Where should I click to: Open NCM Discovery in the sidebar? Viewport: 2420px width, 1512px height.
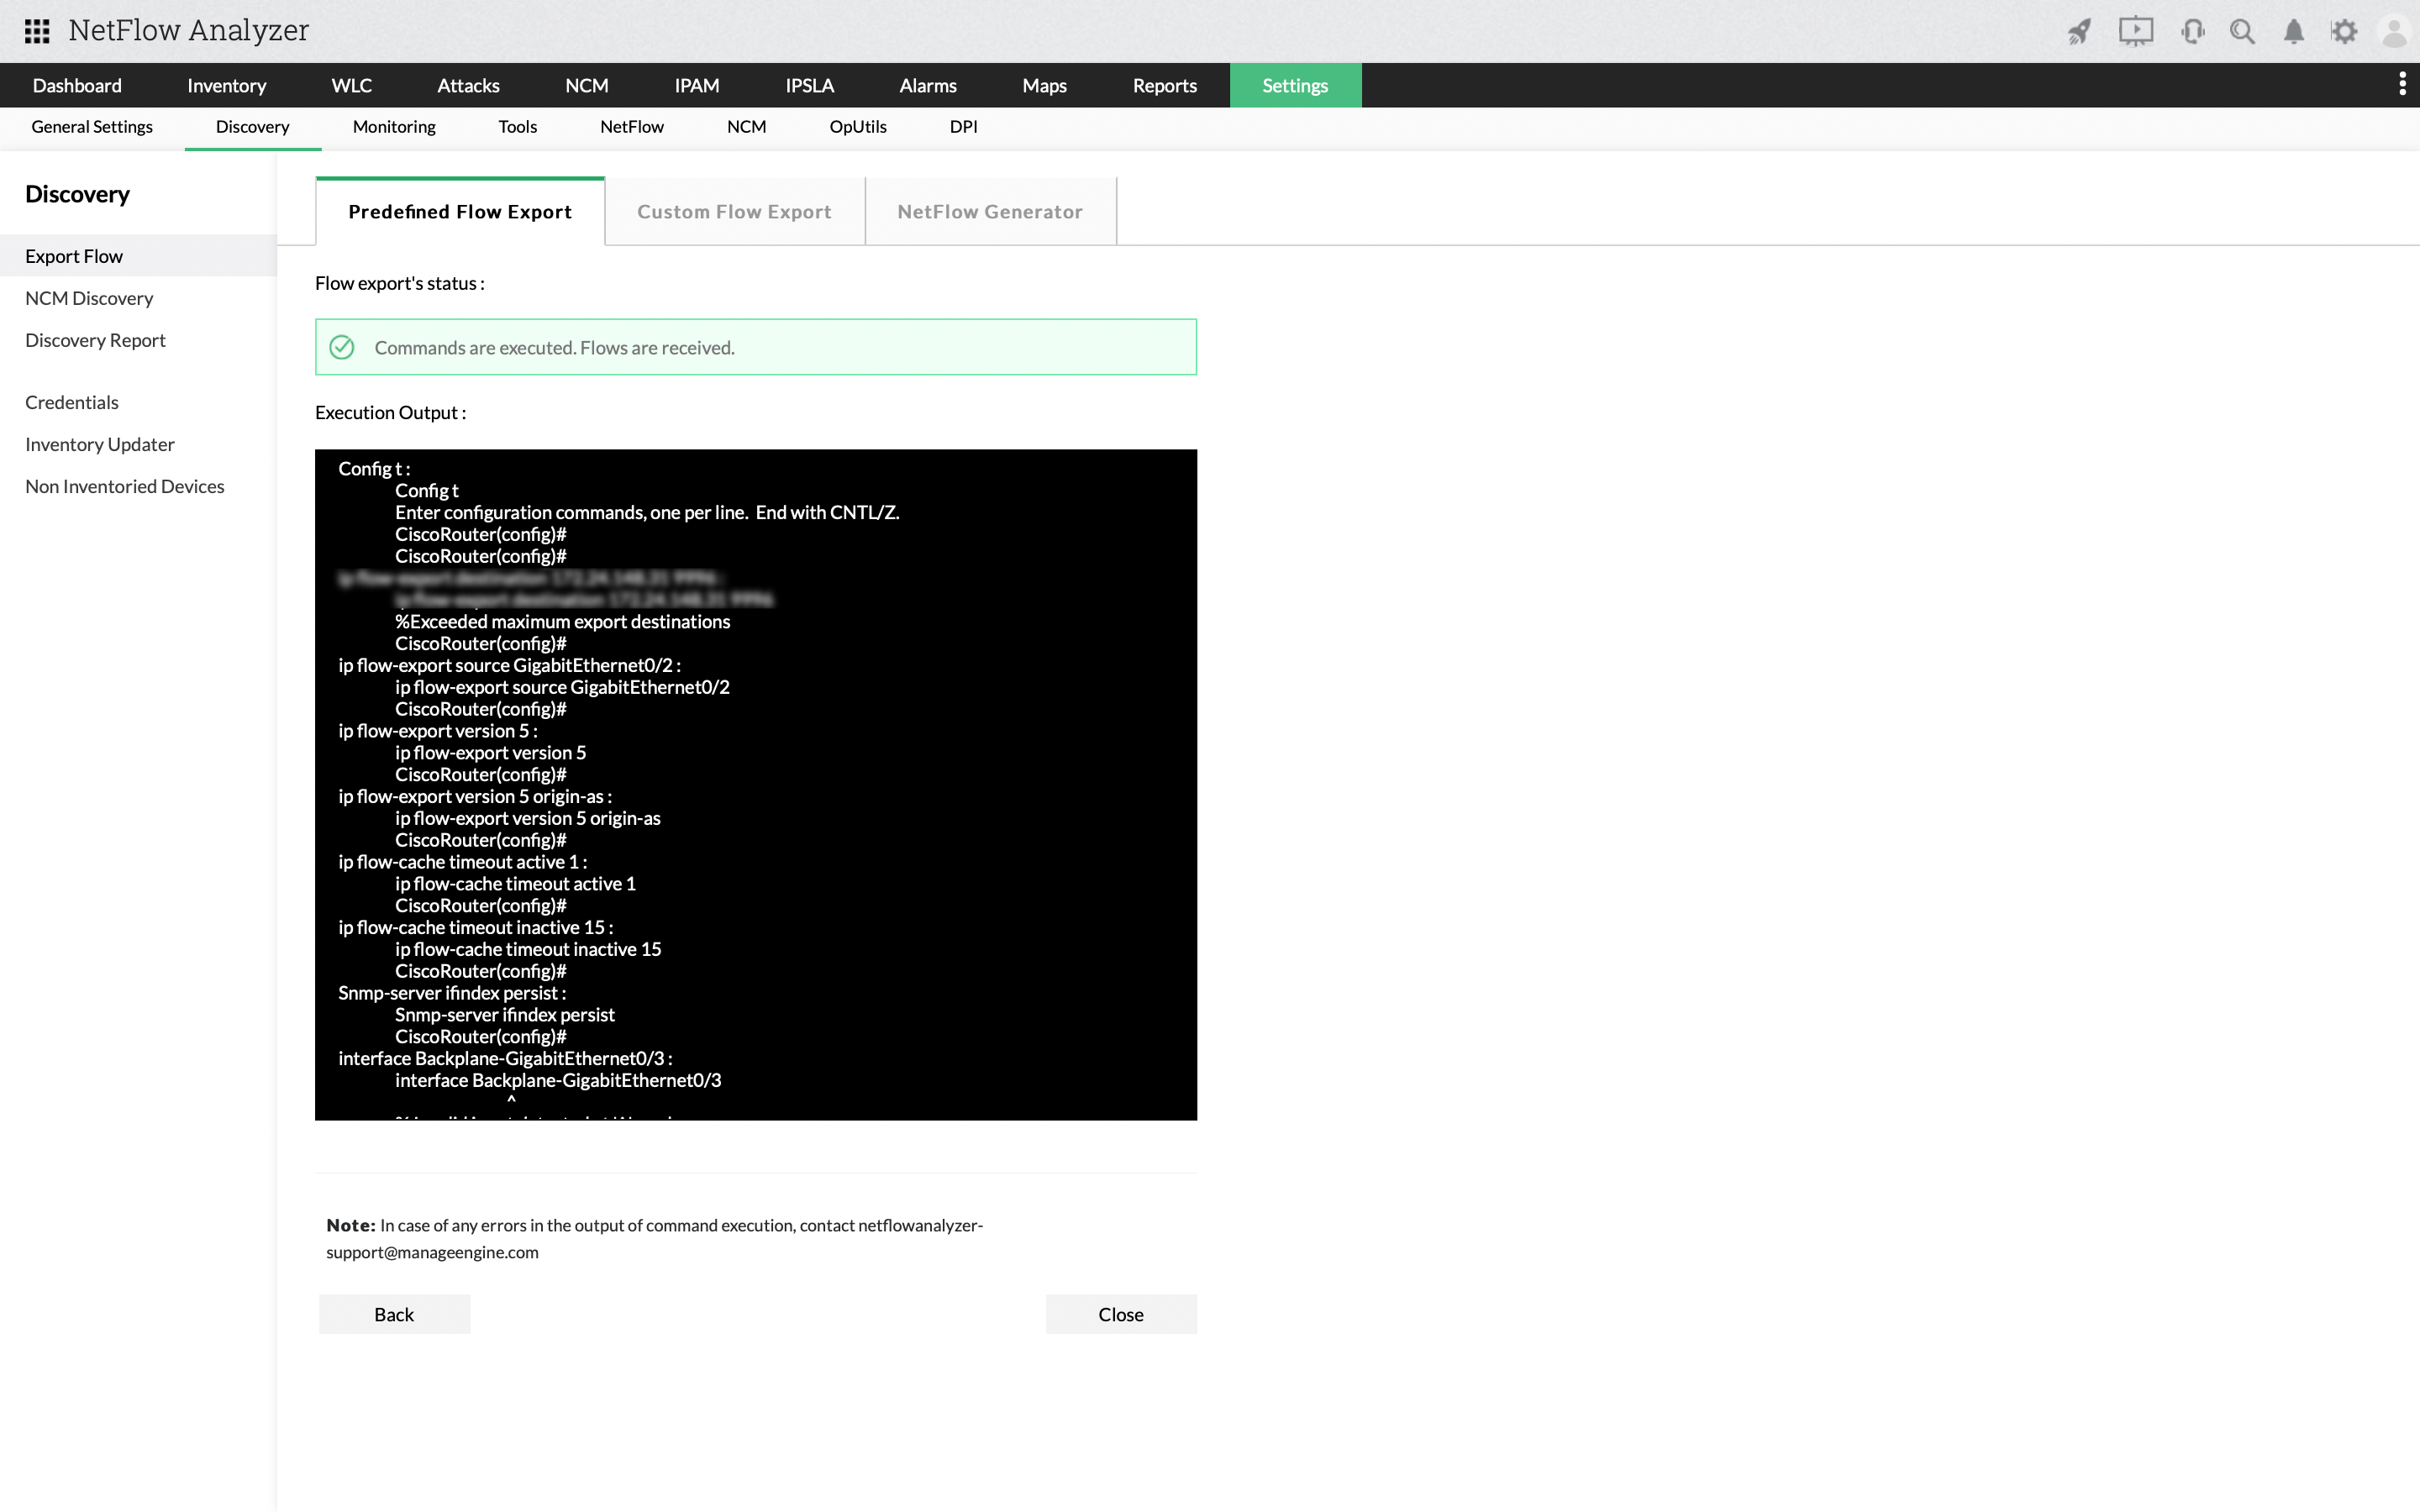pyautogui.click(x=89, y=298)
